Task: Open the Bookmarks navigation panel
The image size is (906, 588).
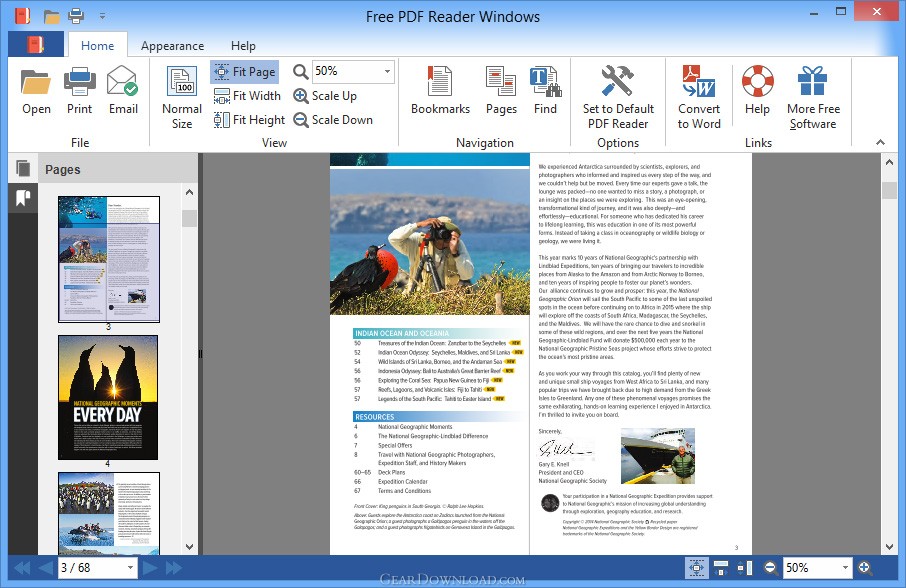Action: [440, 91]
